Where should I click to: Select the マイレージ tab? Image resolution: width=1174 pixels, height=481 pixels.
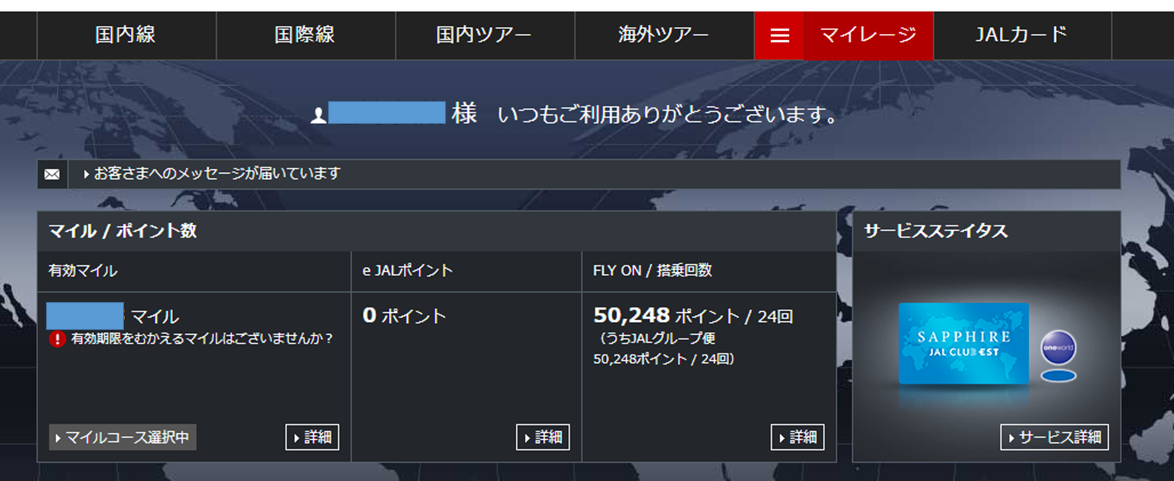pyautogui.click(x=869, y=35)
